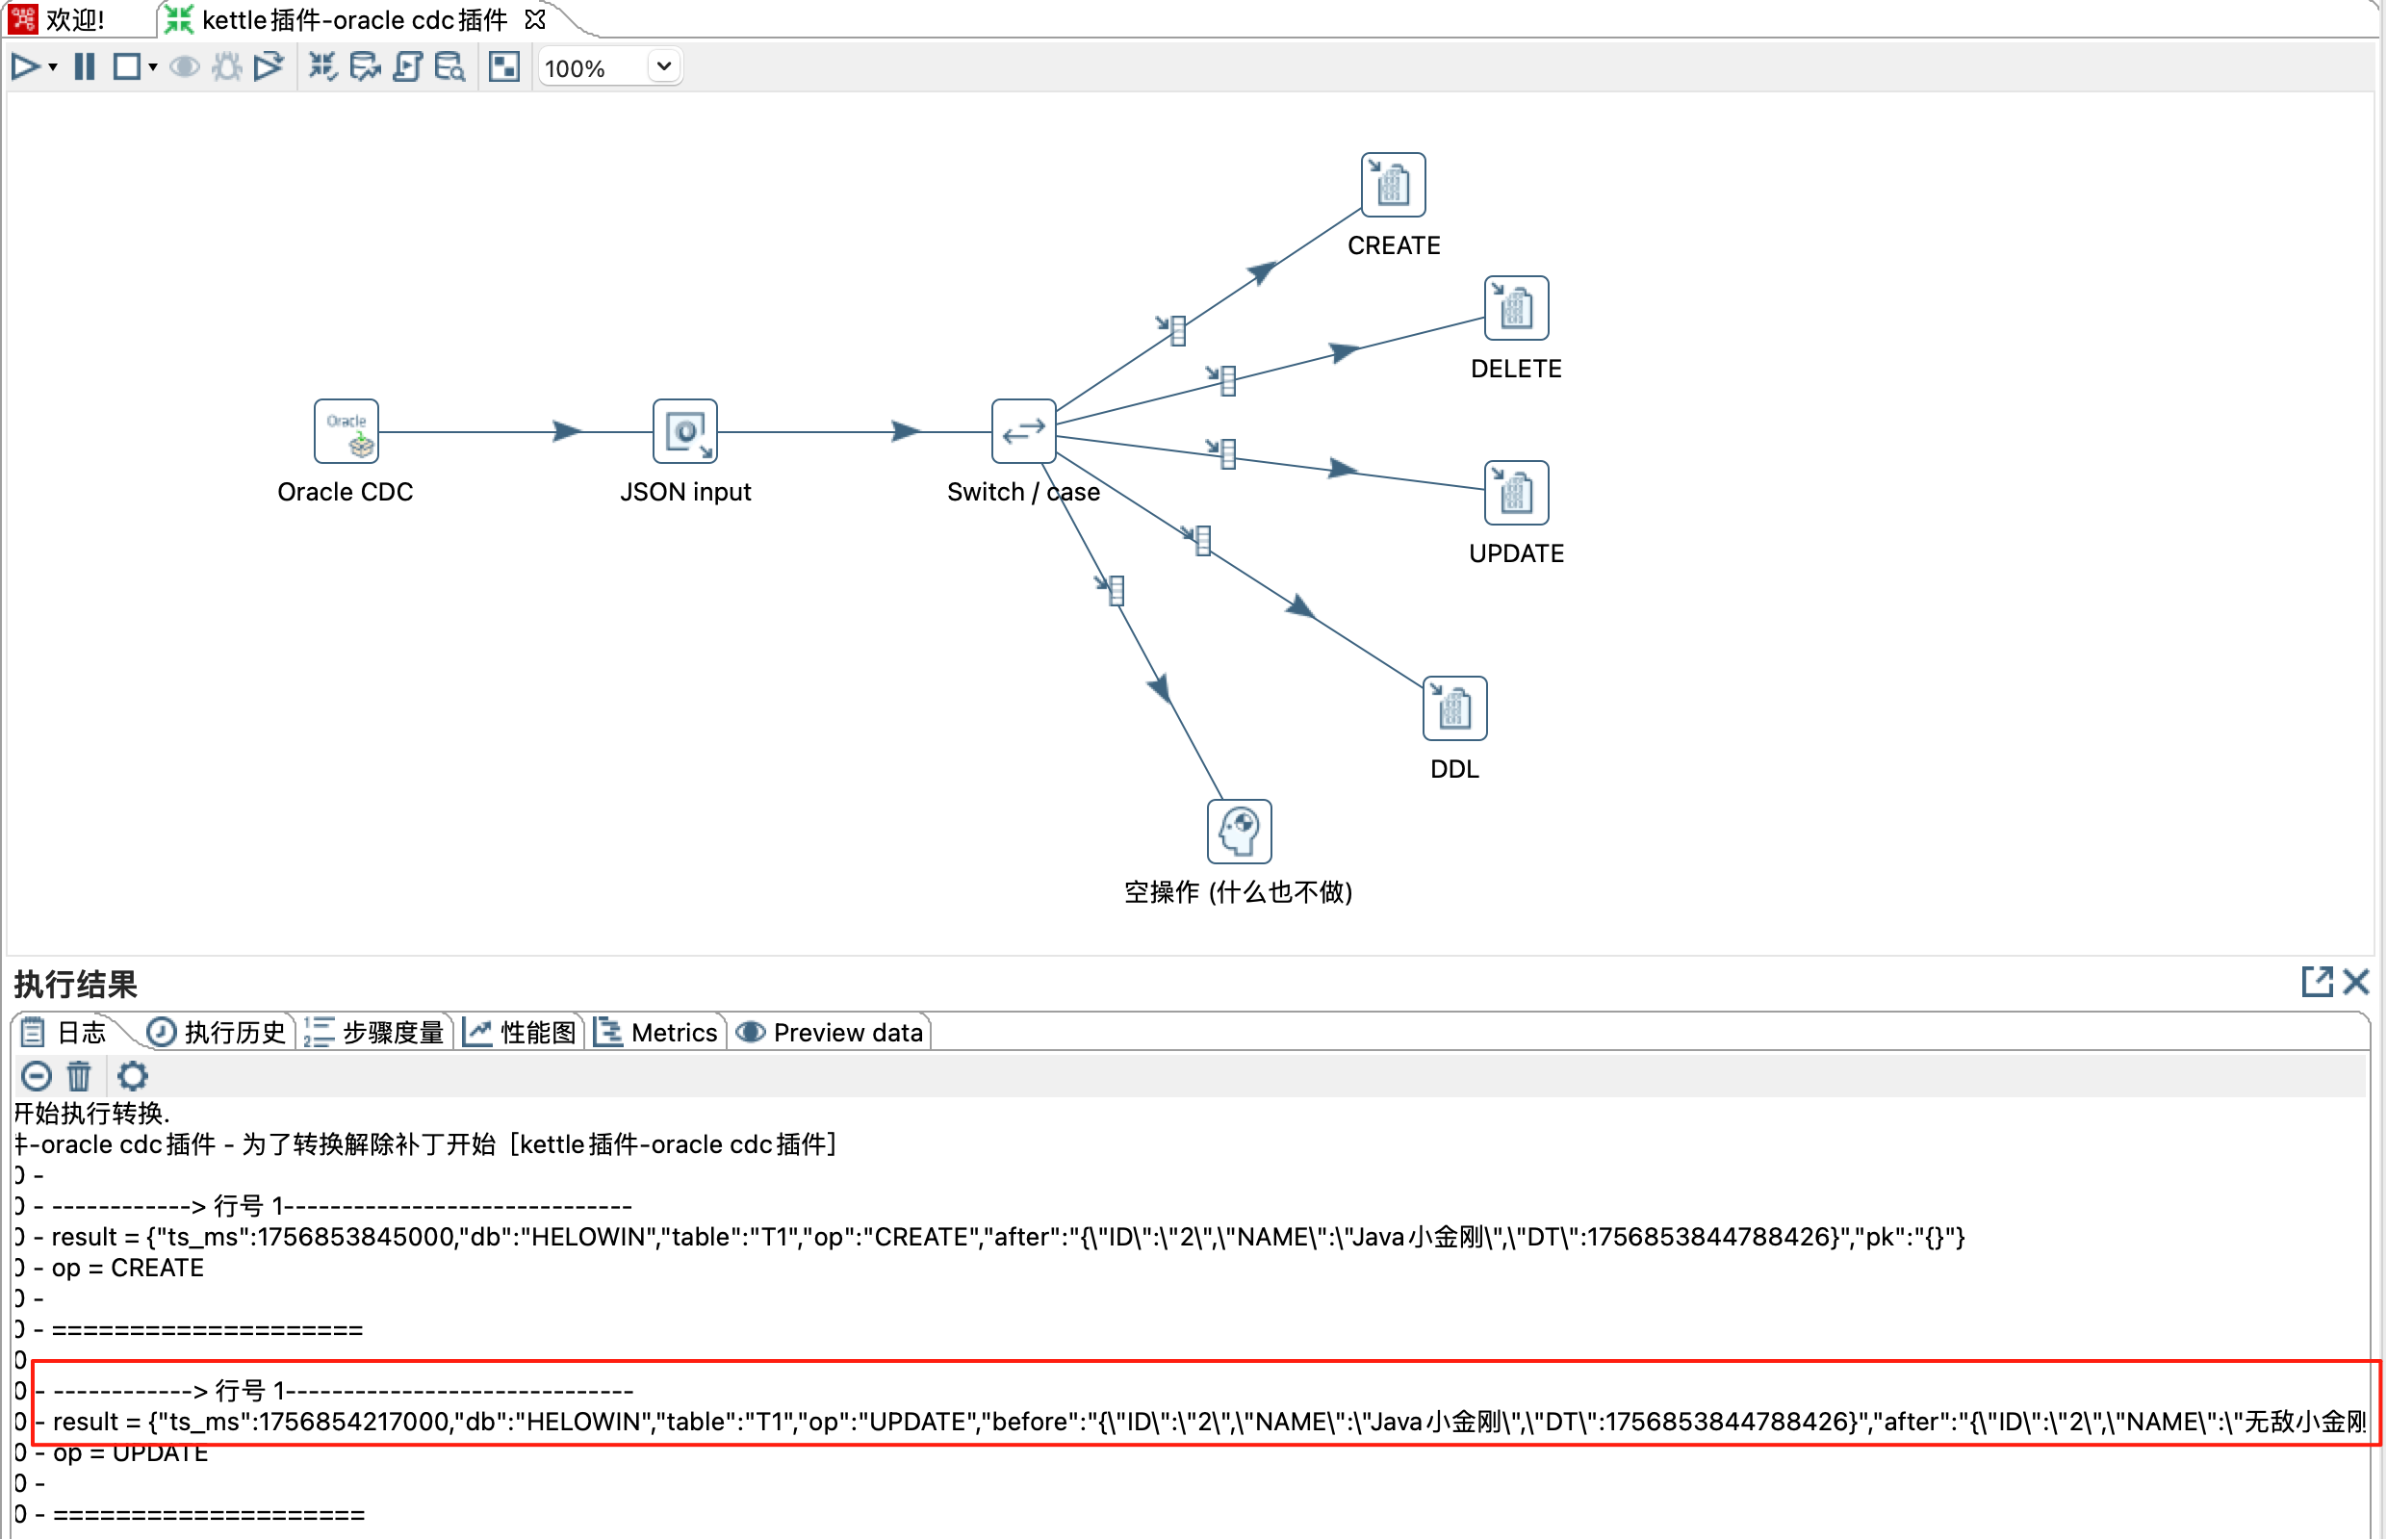Screen dimensions: 2387x1540
Task: Maximize the 执行结果 panel
Action: click(2316, 982)
